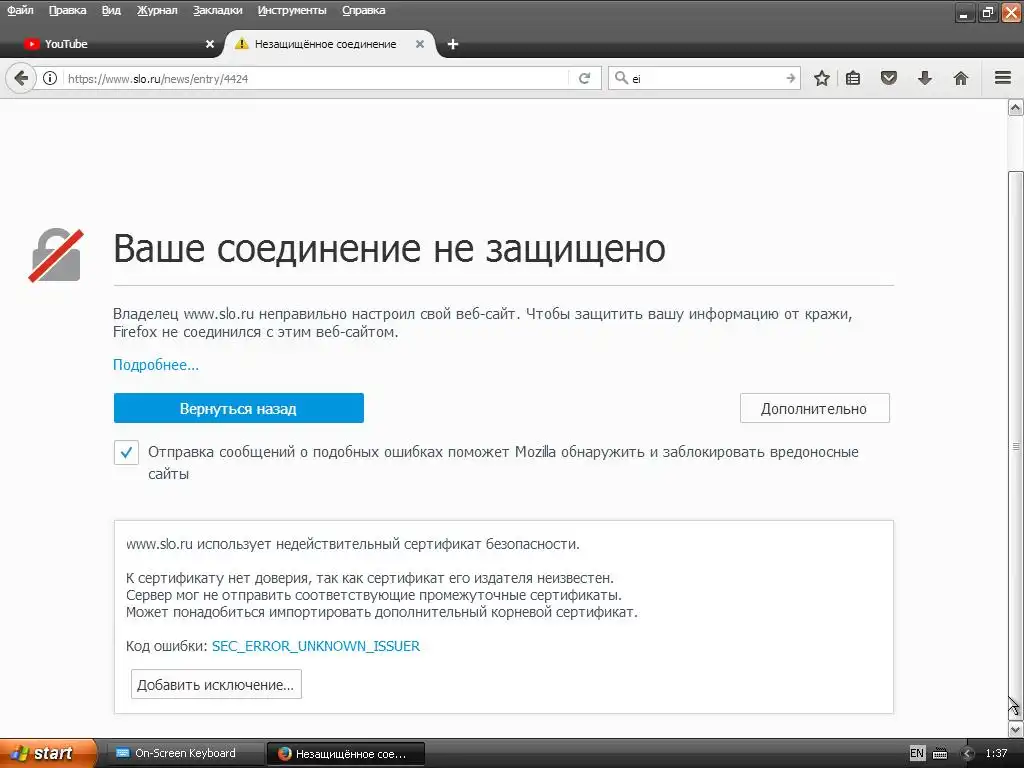1024x768 pixels.
Task: Select Firefox window in taskbar
Action: click(345, 754)
